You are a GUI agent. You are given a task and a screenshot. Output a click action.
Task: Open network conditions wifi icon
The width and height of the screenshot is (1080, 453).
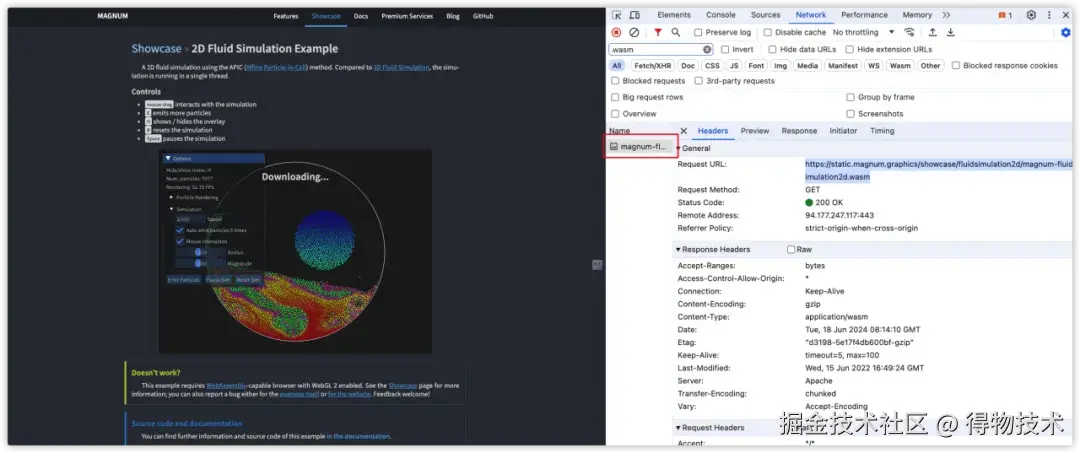[x=909, y=32]
